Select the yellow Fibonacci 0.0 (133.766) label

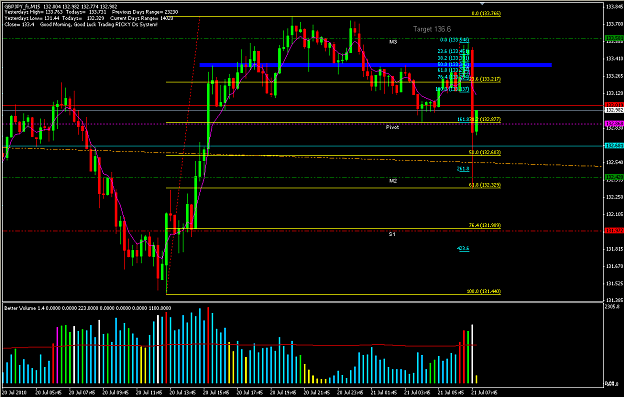pyautogui.click(x=486, y=13)
